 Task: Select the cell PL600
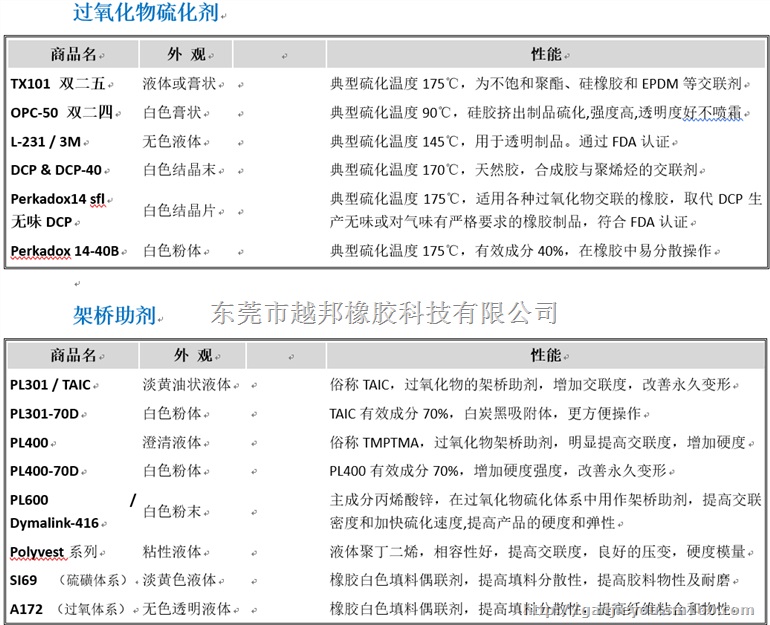coord(29,500)
